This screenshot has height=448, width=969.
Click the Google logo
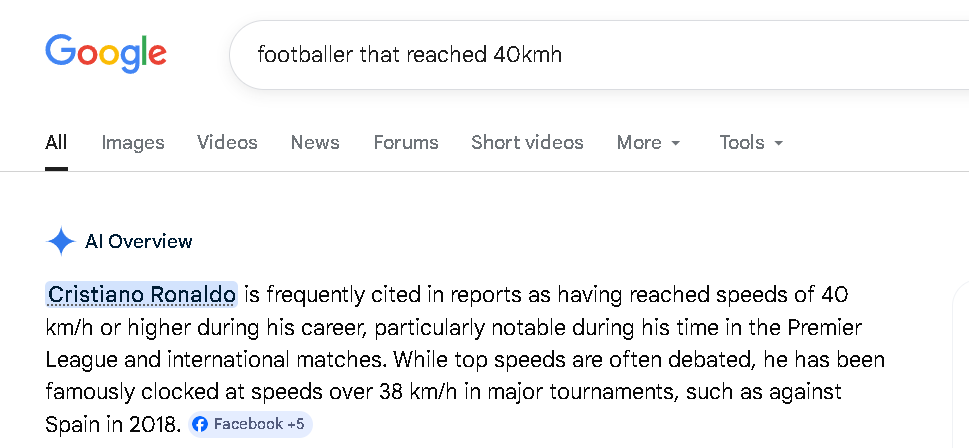105,53
